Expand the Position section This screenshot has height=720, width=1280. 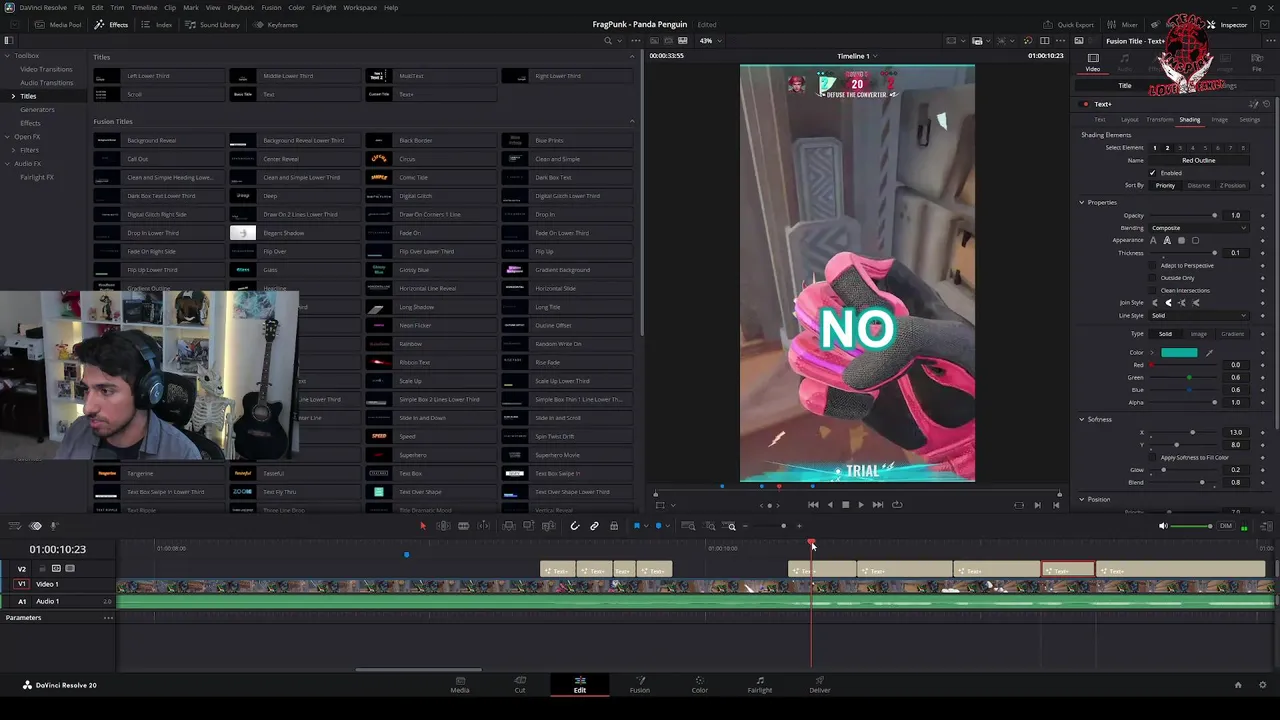1081,499
